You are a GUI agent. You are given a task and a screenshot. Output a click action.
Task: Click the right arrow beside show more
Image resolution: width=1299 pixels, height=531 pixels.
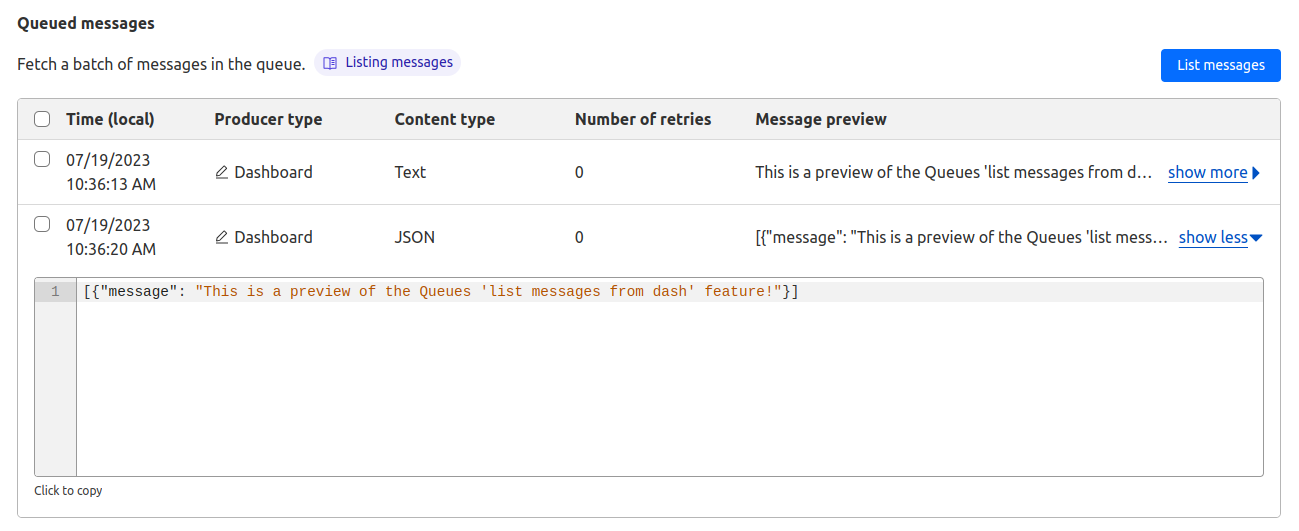pos(1256,173)
